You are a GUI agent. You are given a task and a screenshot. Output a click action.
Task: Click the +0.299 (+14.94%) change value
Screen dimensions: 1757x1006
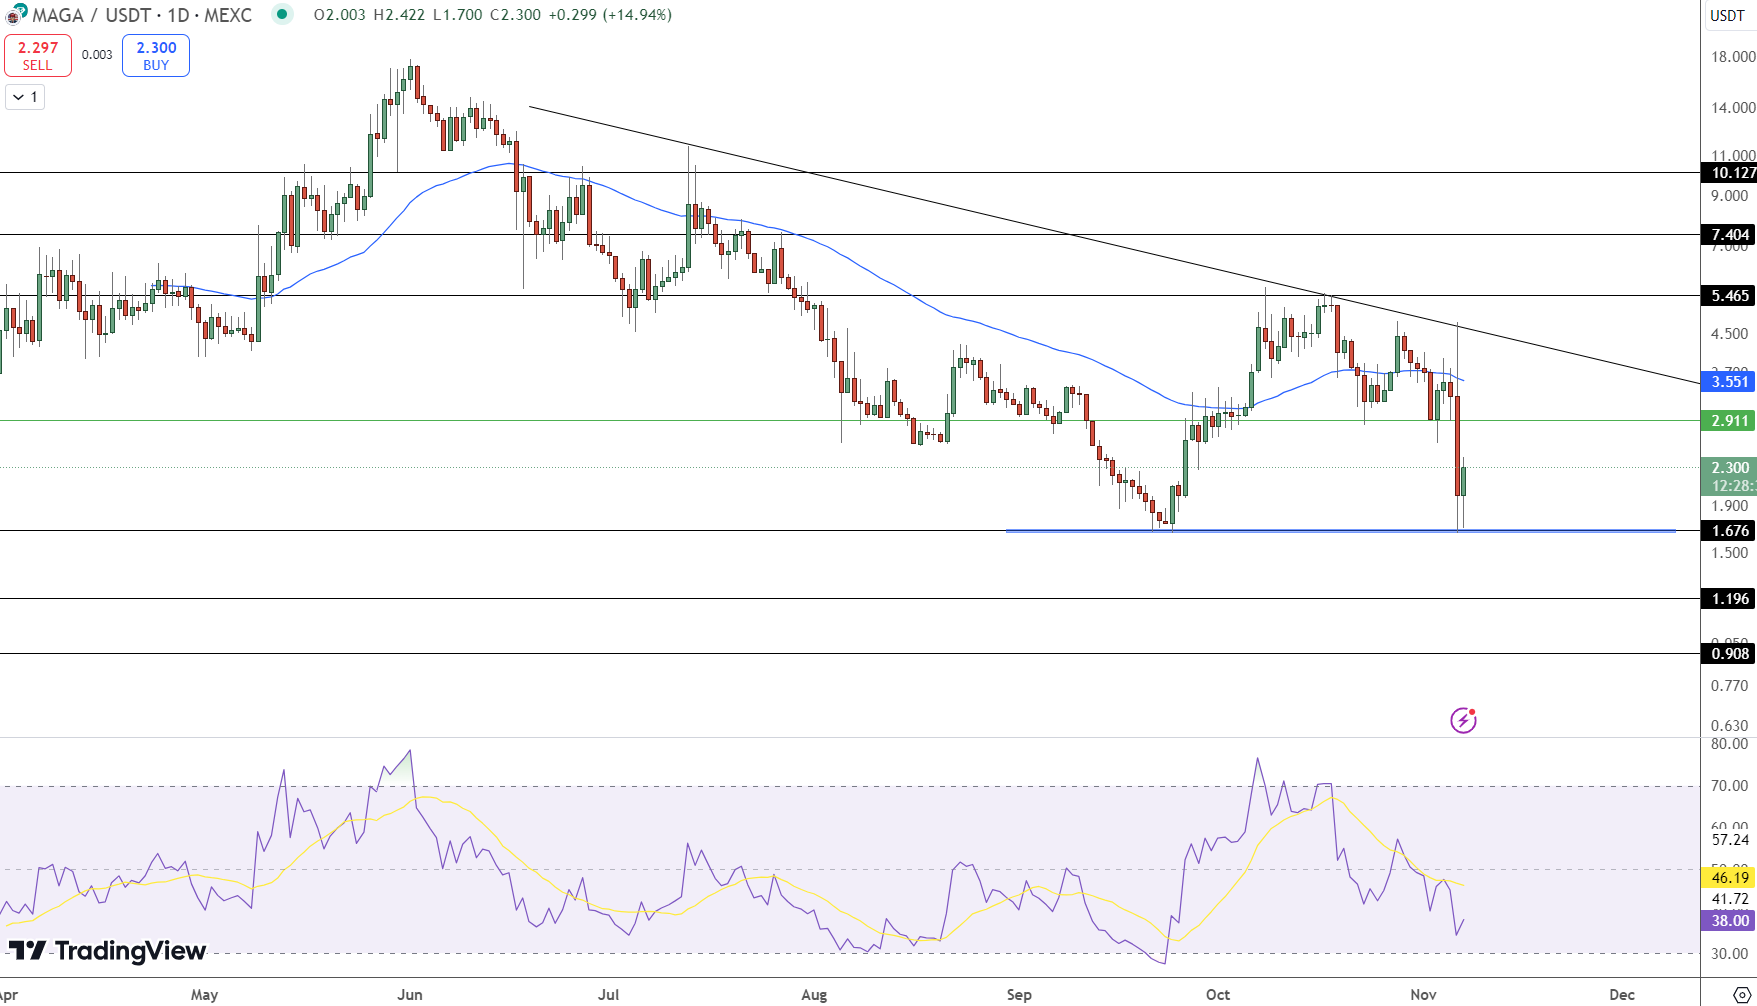pyautogui.click(x=610, y=15)
